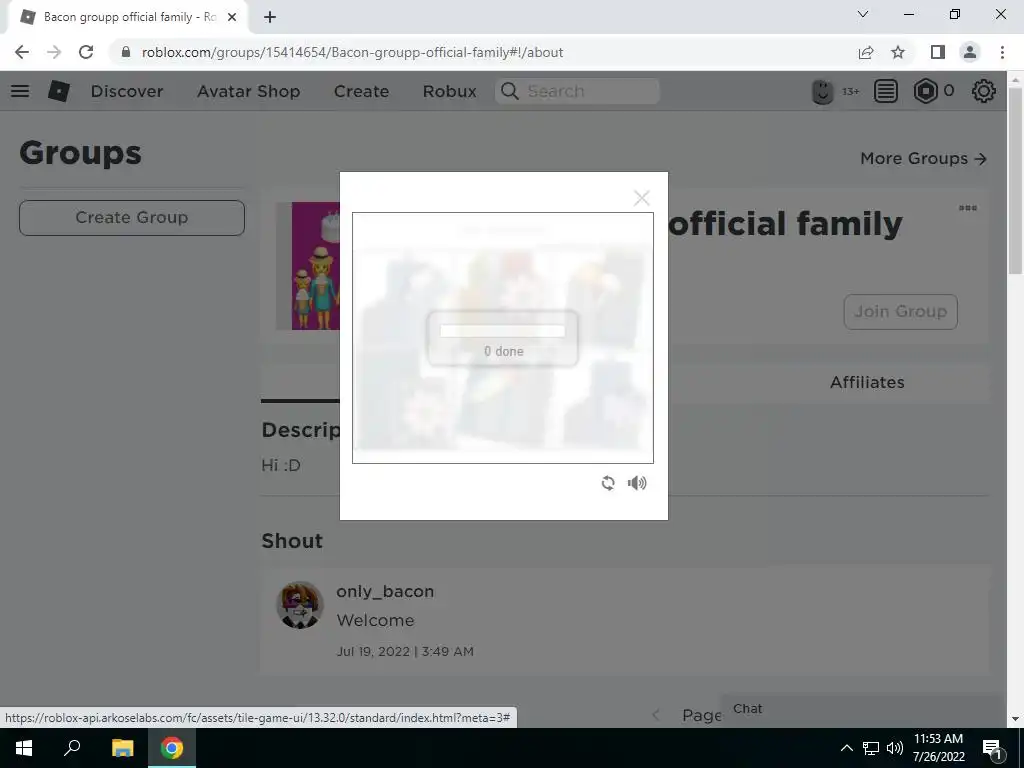
Task: Open the Discover page
Action: 127,91
